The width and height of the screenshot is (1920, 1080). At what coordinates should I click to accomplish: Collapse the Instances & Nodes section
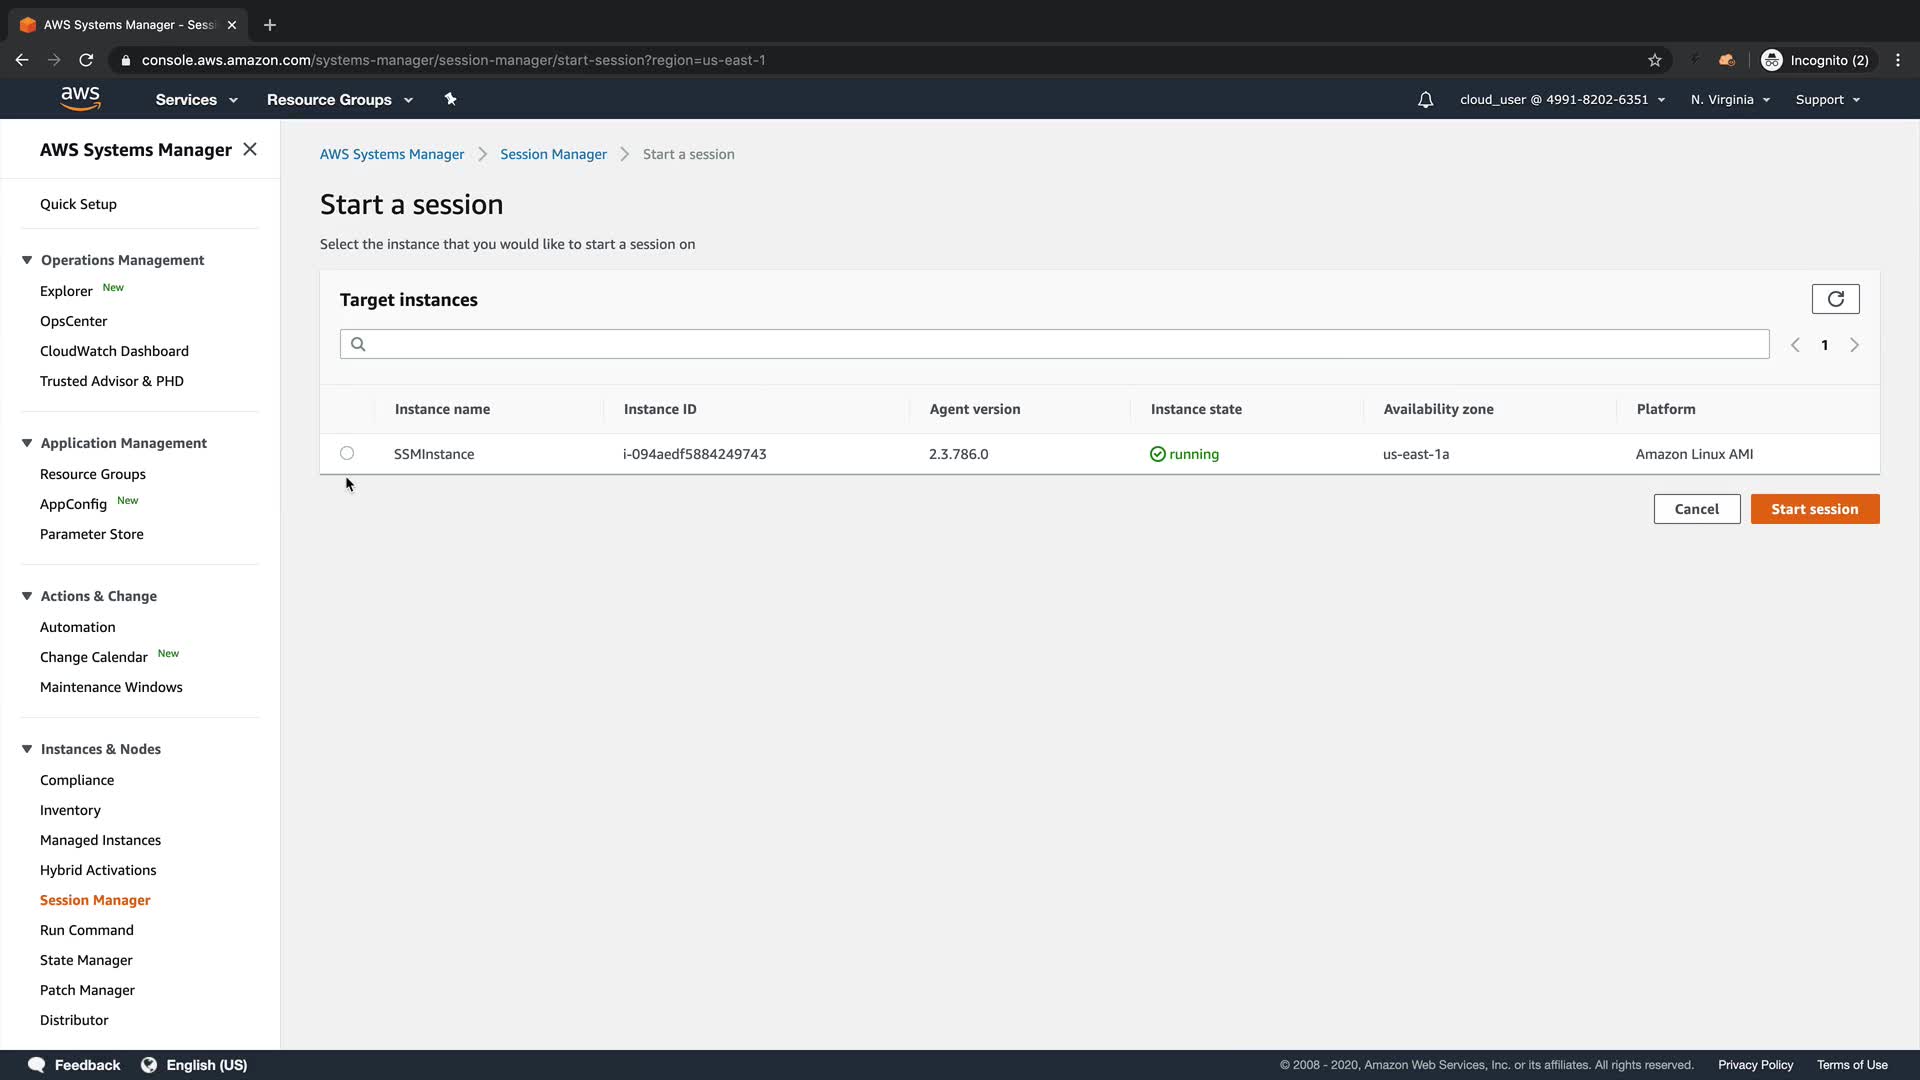click(x=27, y=749)
